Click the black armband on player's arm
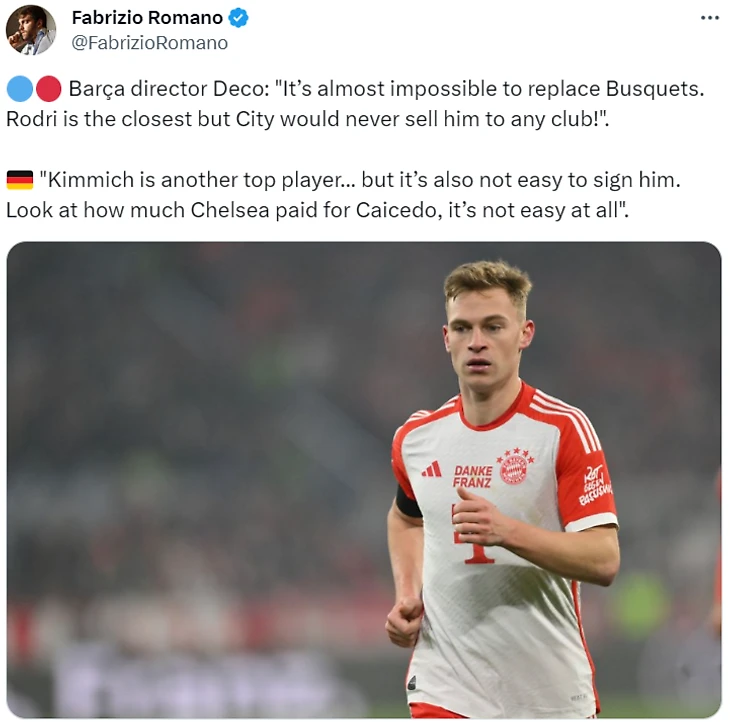Viewport: 730px width, 722px height. pos(408,502)
